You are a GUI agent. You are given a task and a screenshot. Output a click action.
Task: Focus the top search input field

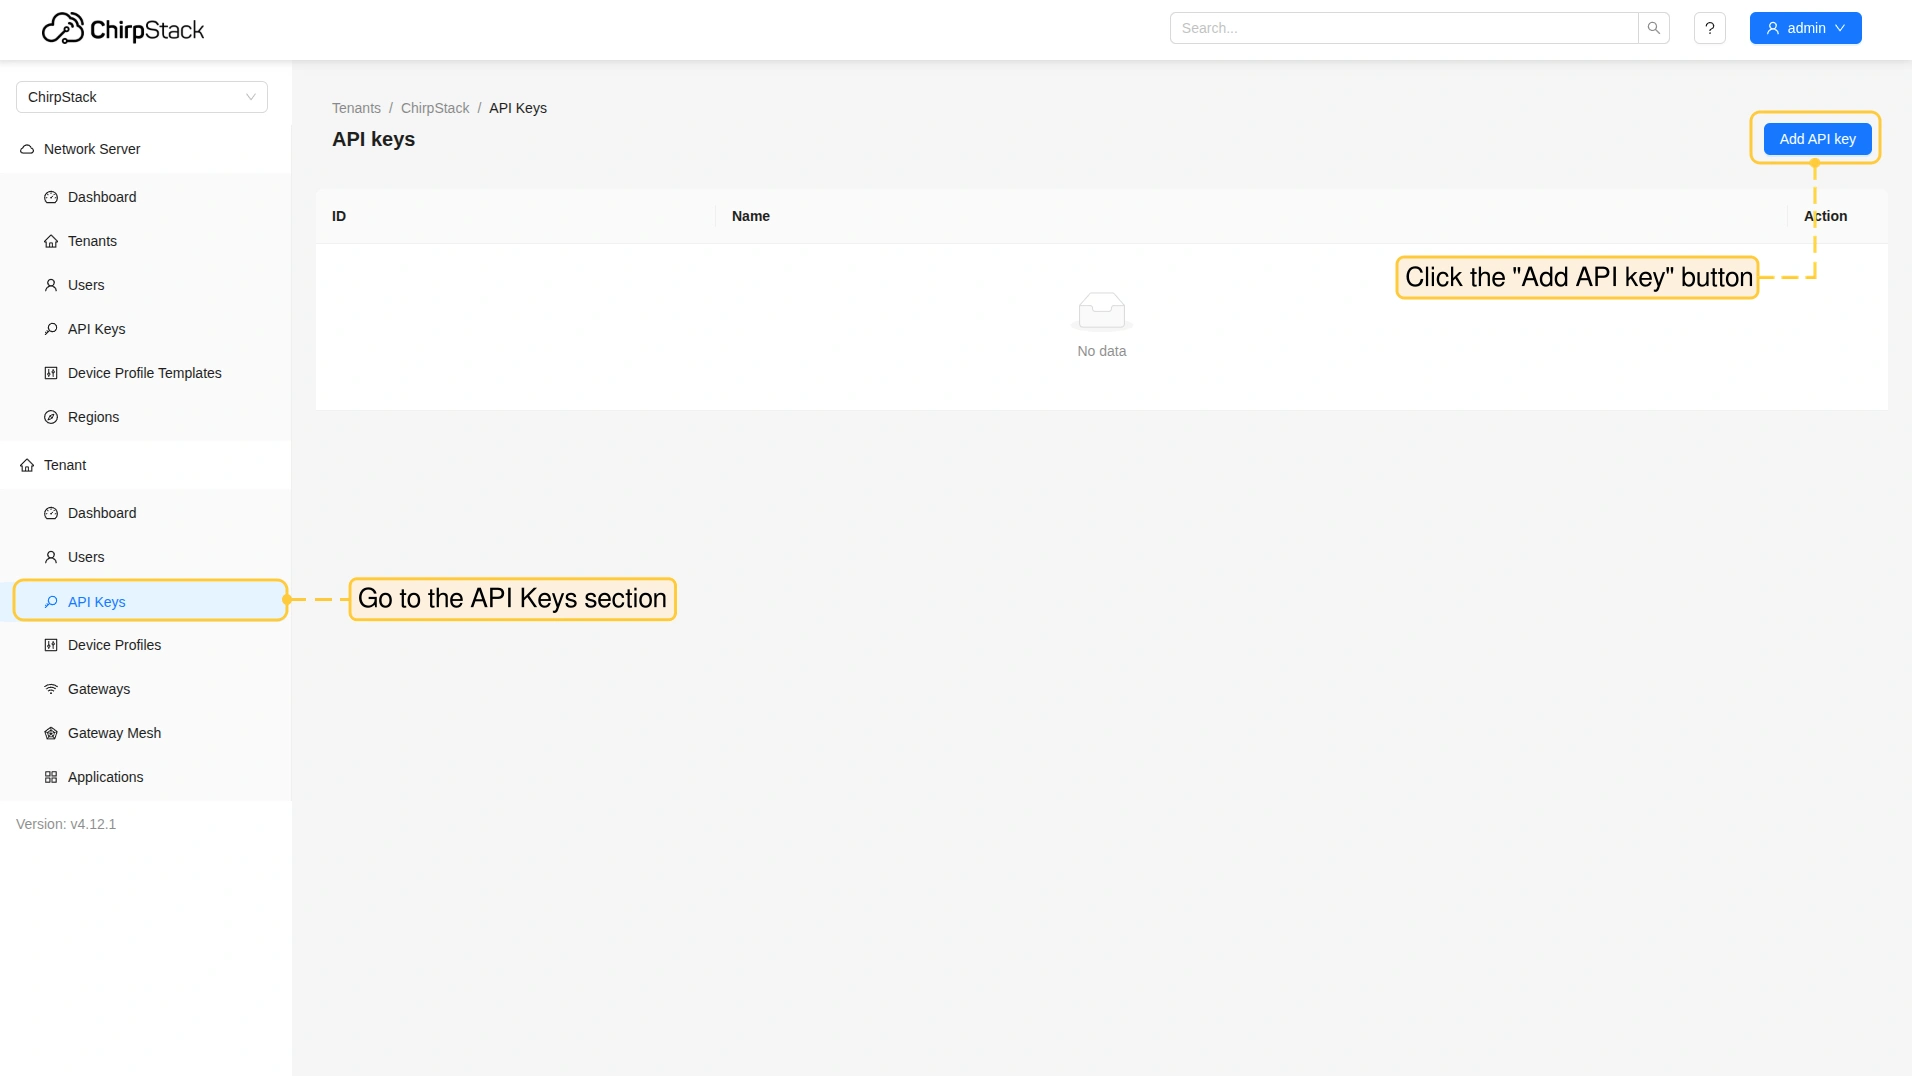[x=1403, y=28]
